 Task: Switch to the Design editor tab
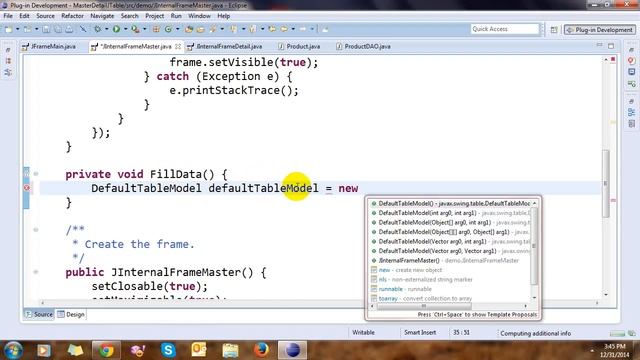click(x=71, y=314)
